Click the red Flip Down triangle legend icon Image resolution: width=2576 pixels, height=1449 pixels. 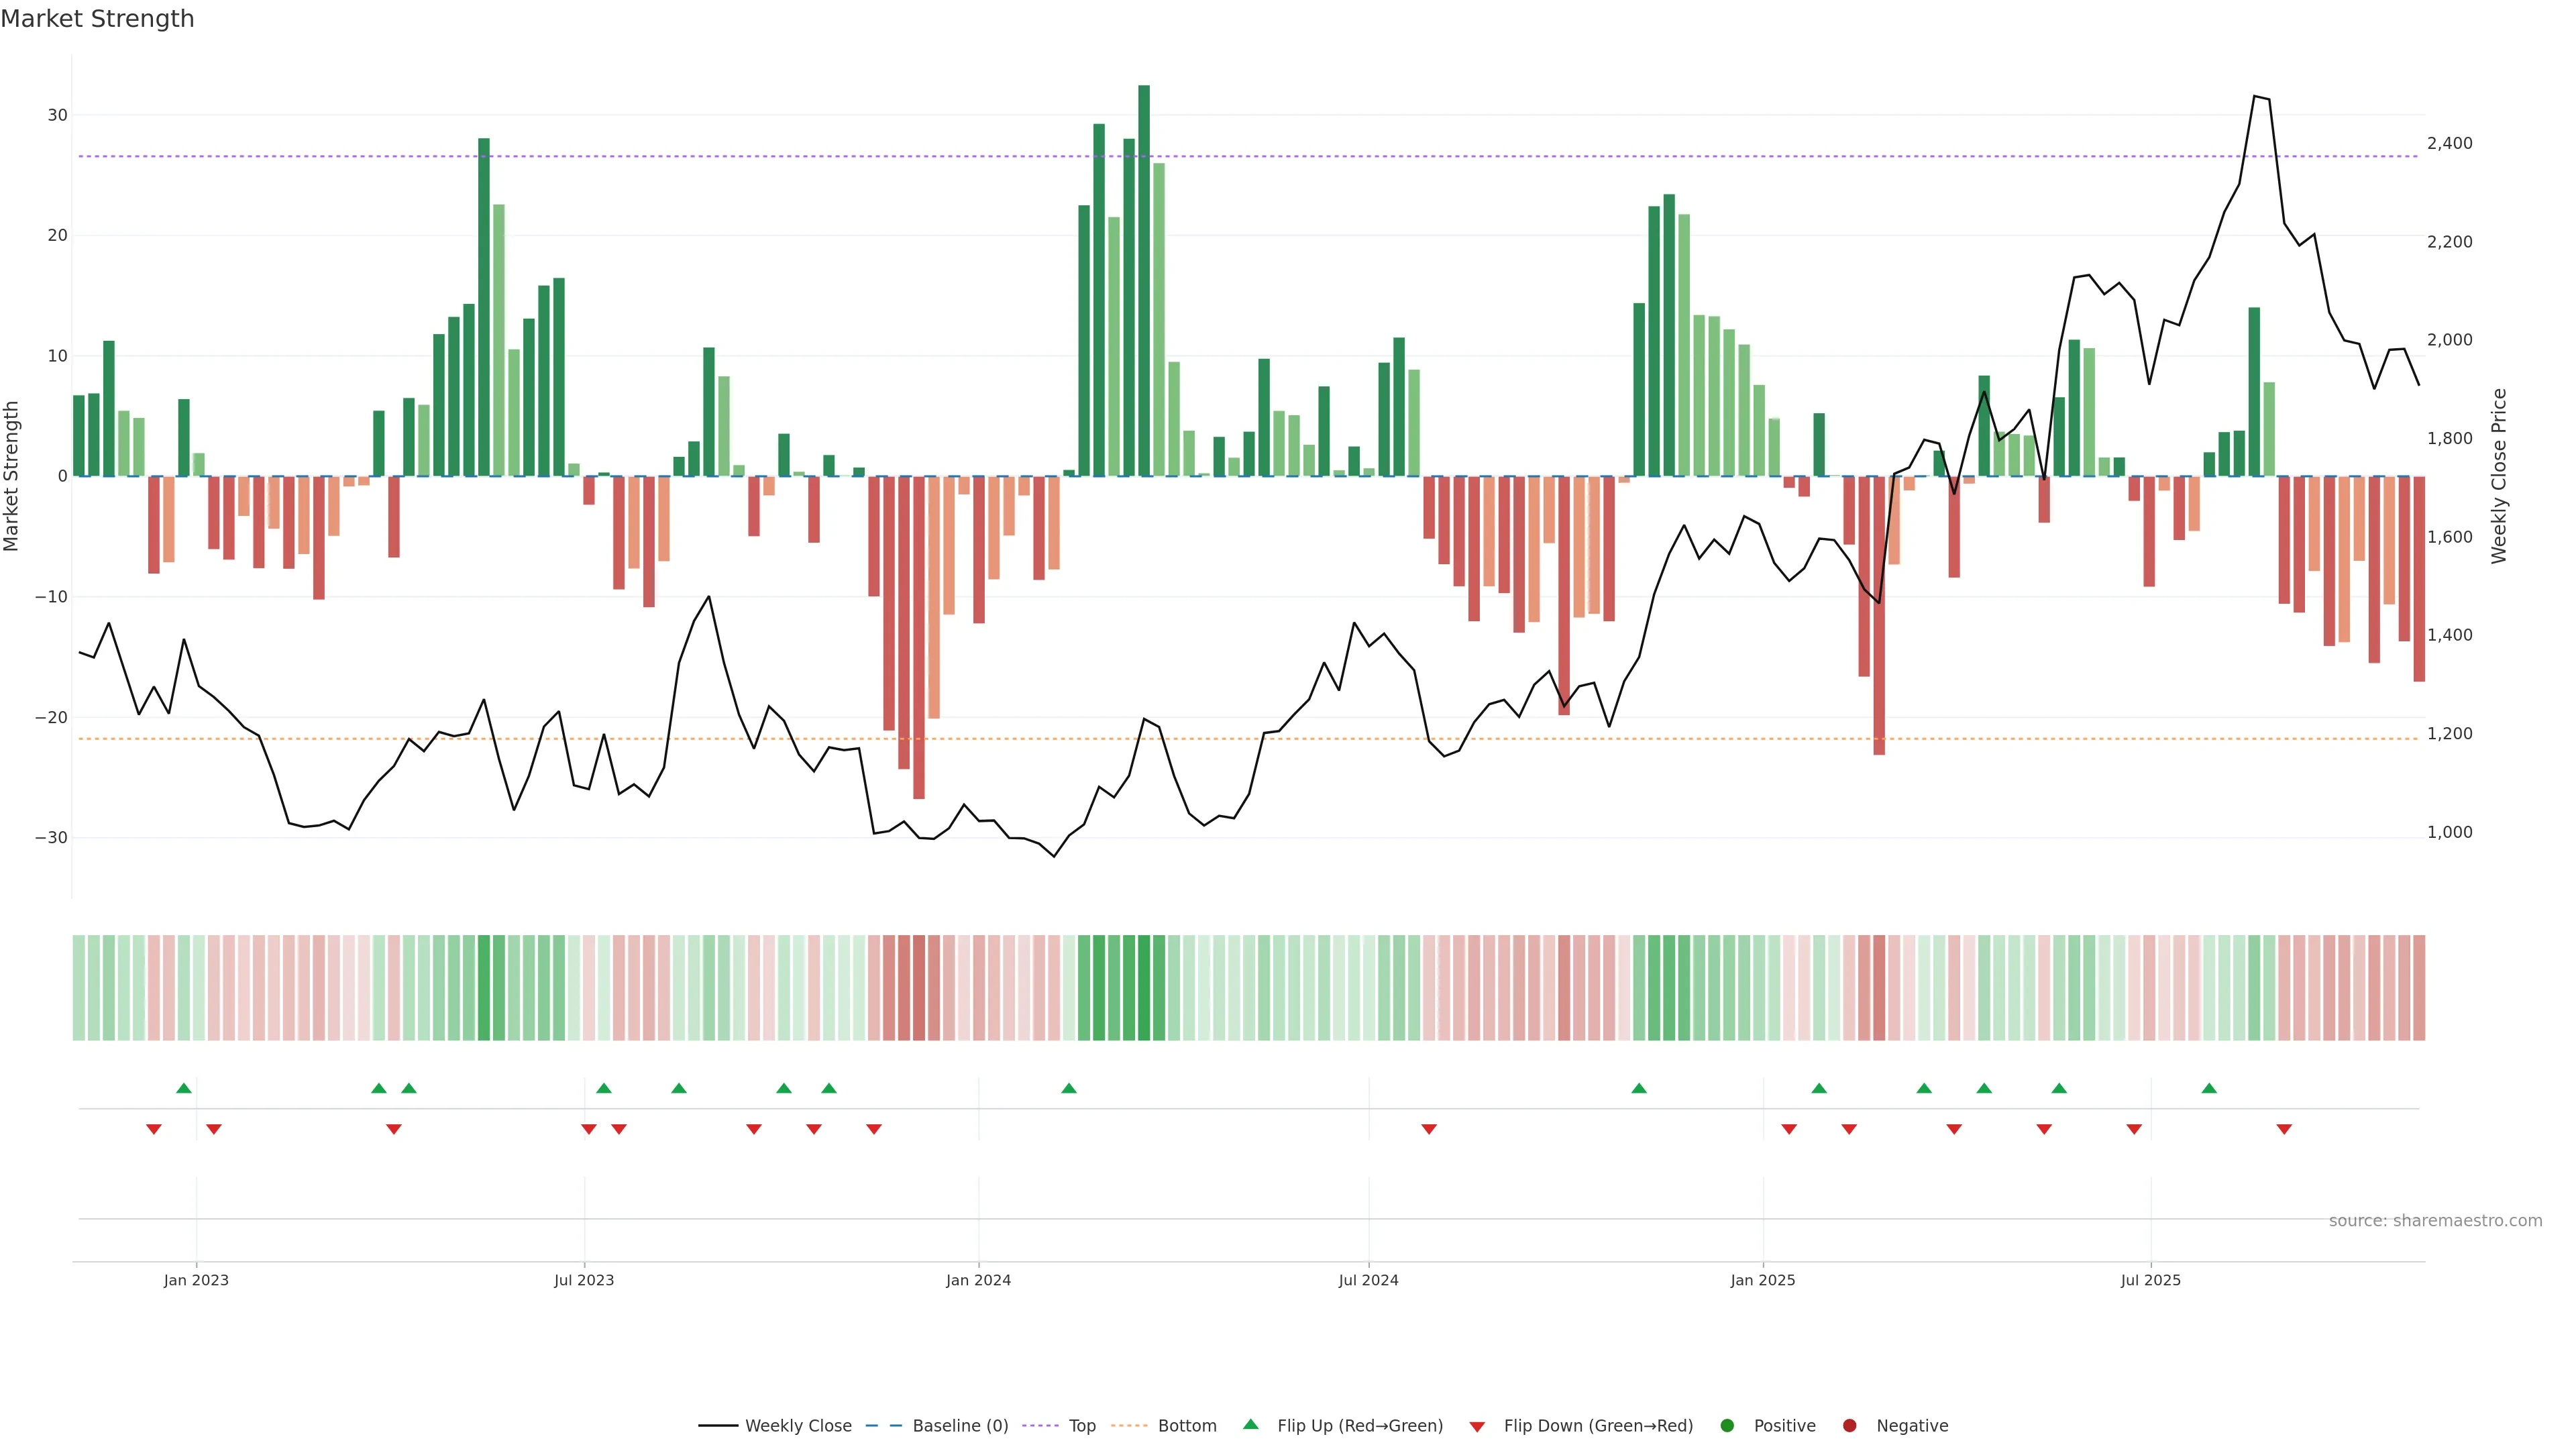pos(1476,1427)
